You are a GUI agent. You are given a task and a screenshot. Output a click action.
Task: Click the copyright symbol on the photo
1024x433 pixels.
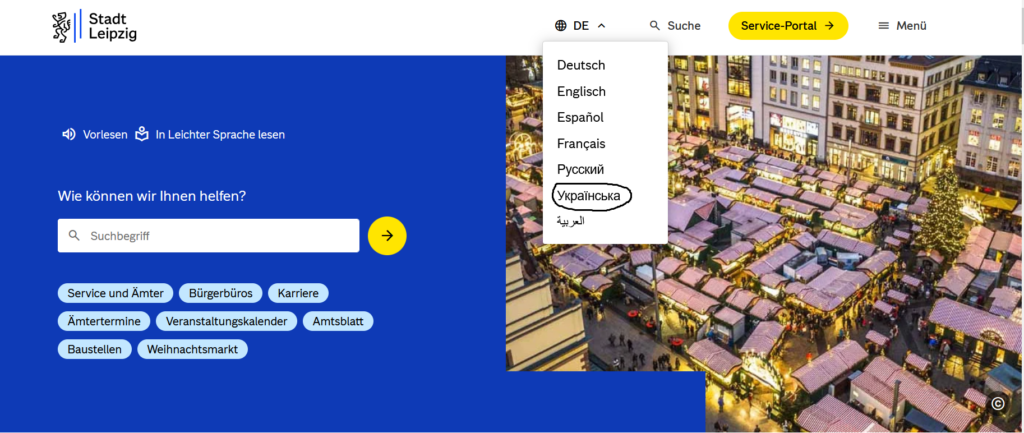(997, 403)
